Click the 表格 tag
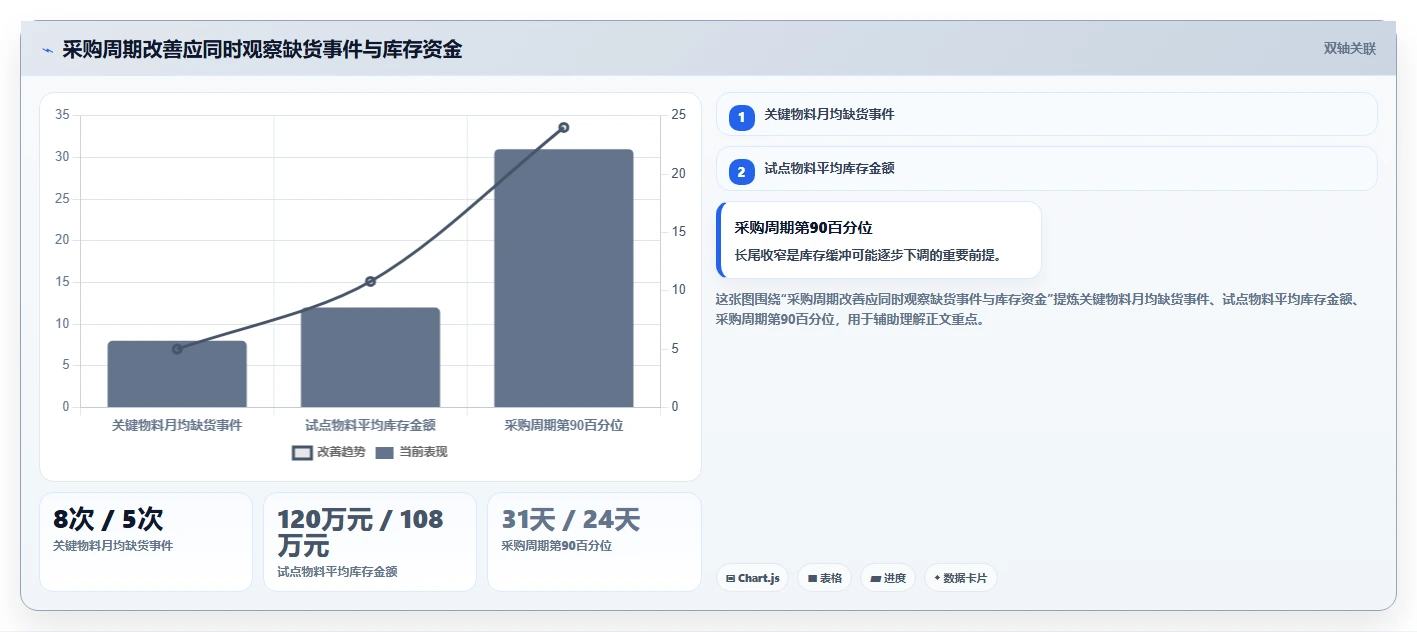 click(x=825, y=578)
